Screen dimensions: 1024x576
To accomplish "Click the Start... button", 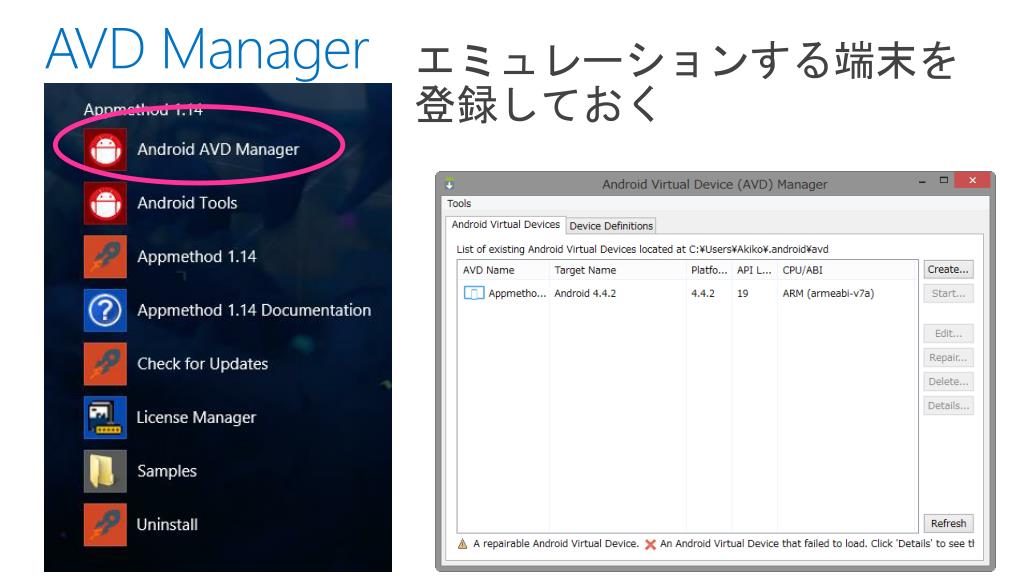I will click(948, 294).
